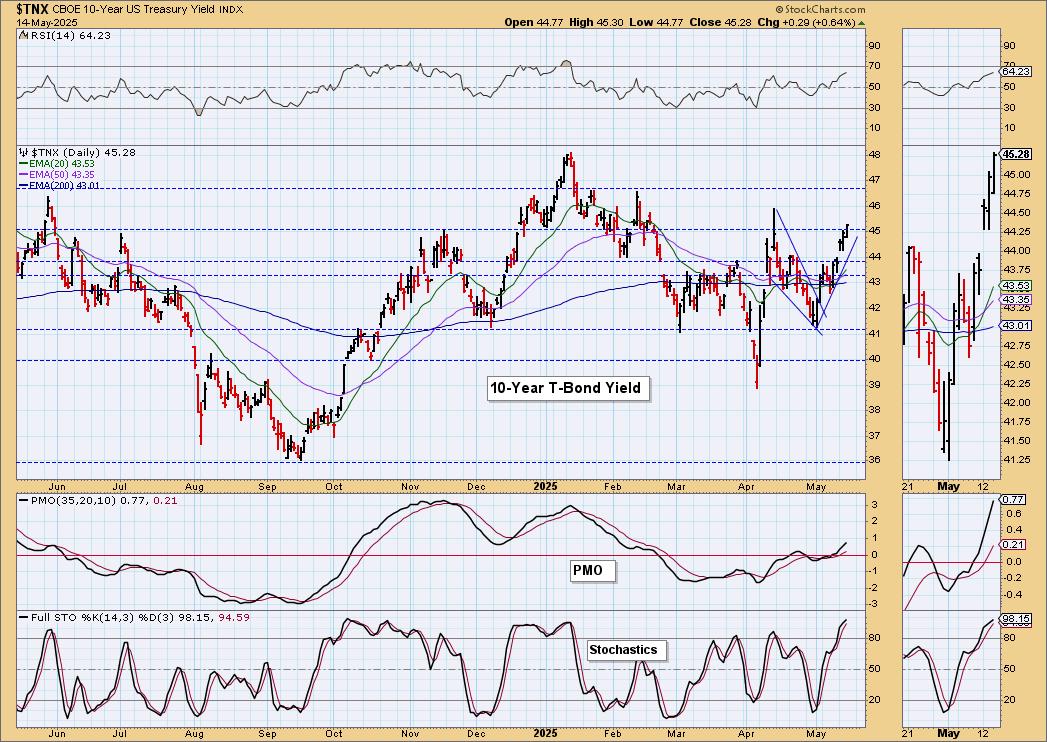Select the 'Open 44.77' header value
The width and height of the screenshot is (1047, 742).
tap(534, 22)
